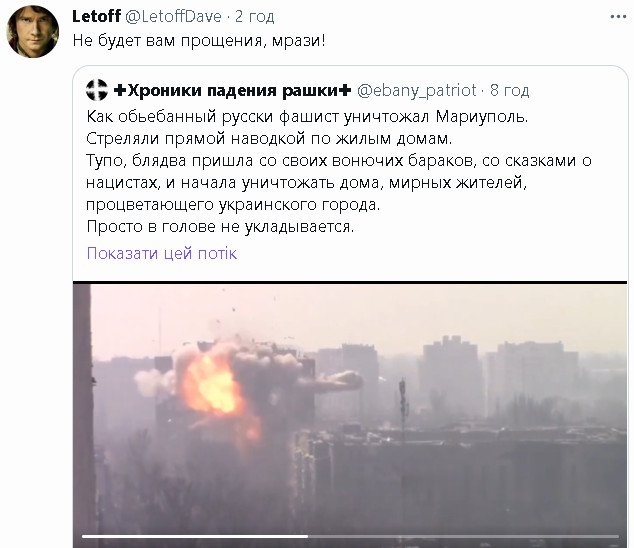Click the @ebany_patriot handle
634x548 pixels.
click(x=416, y=90)
